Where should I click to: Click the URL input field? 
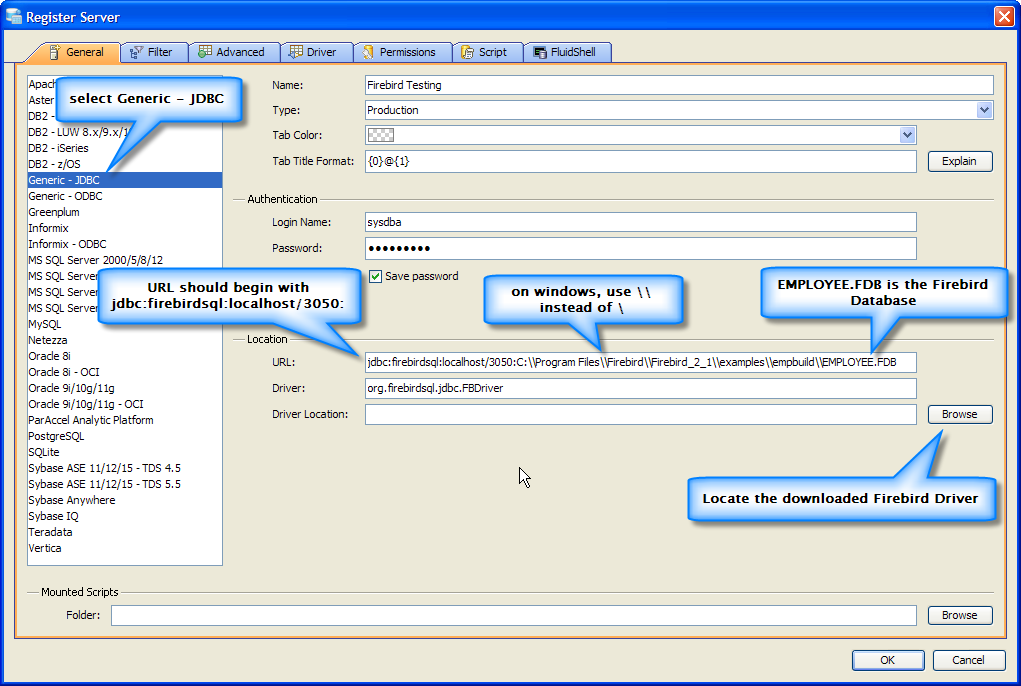641,363
